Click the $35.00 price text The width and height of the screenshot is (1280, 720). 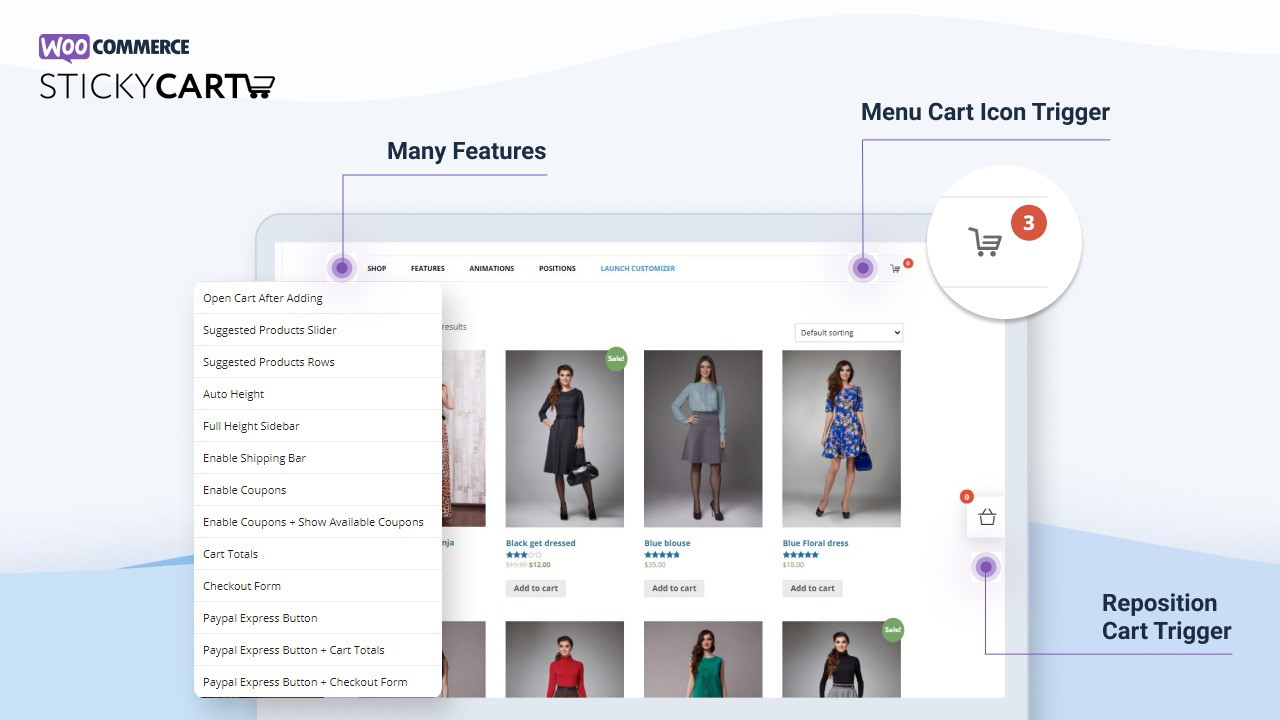click(x=655, y=565)
